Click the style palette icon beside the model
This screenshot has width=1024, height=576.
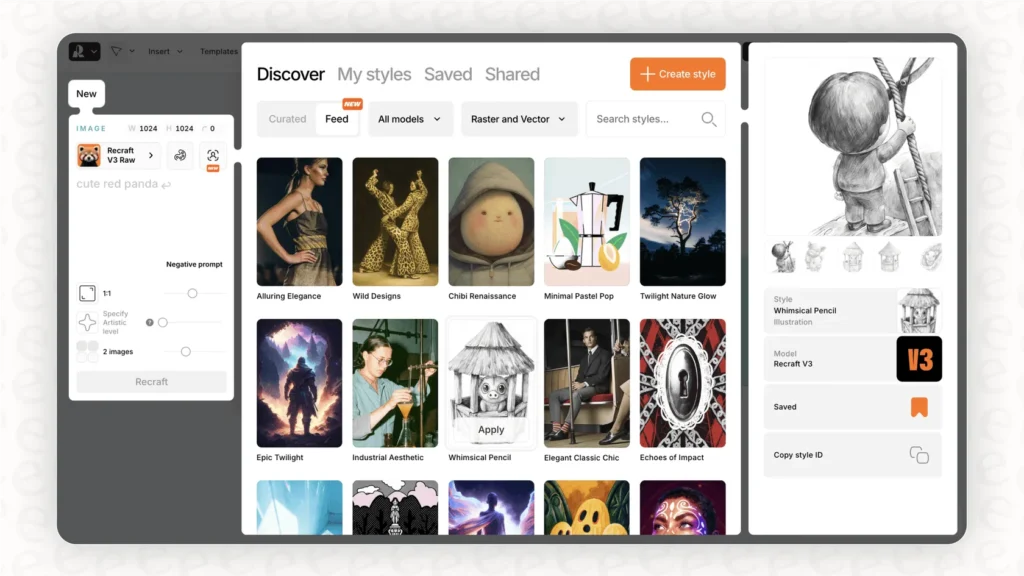tap(180, 155)
